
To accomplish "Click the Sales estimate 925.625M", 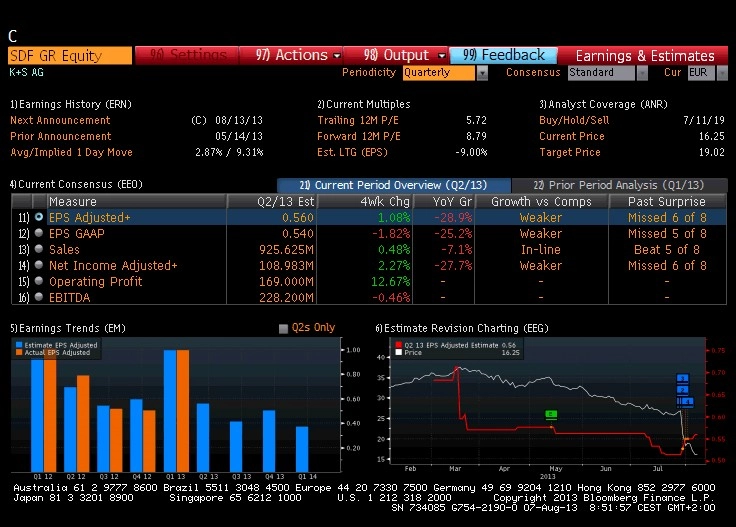I will tap(286, 250).
